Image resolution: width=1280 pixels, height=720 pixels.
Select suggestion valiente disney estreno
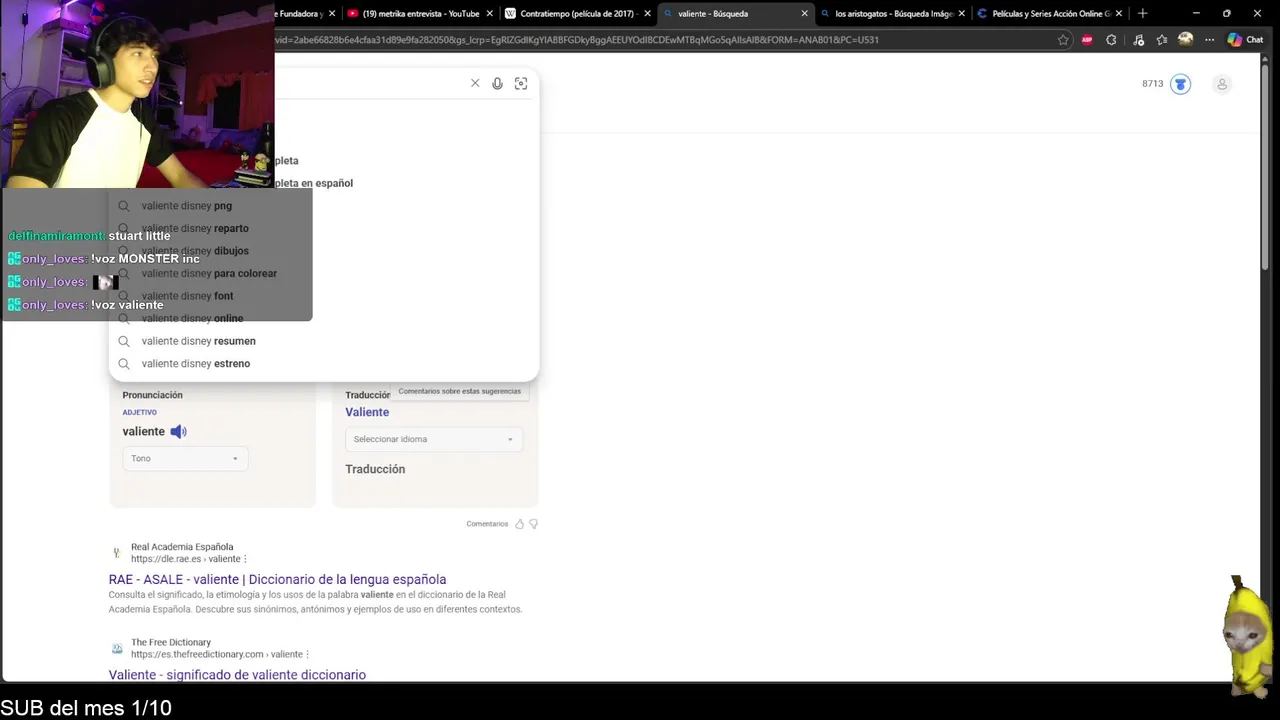click(324, 364)
